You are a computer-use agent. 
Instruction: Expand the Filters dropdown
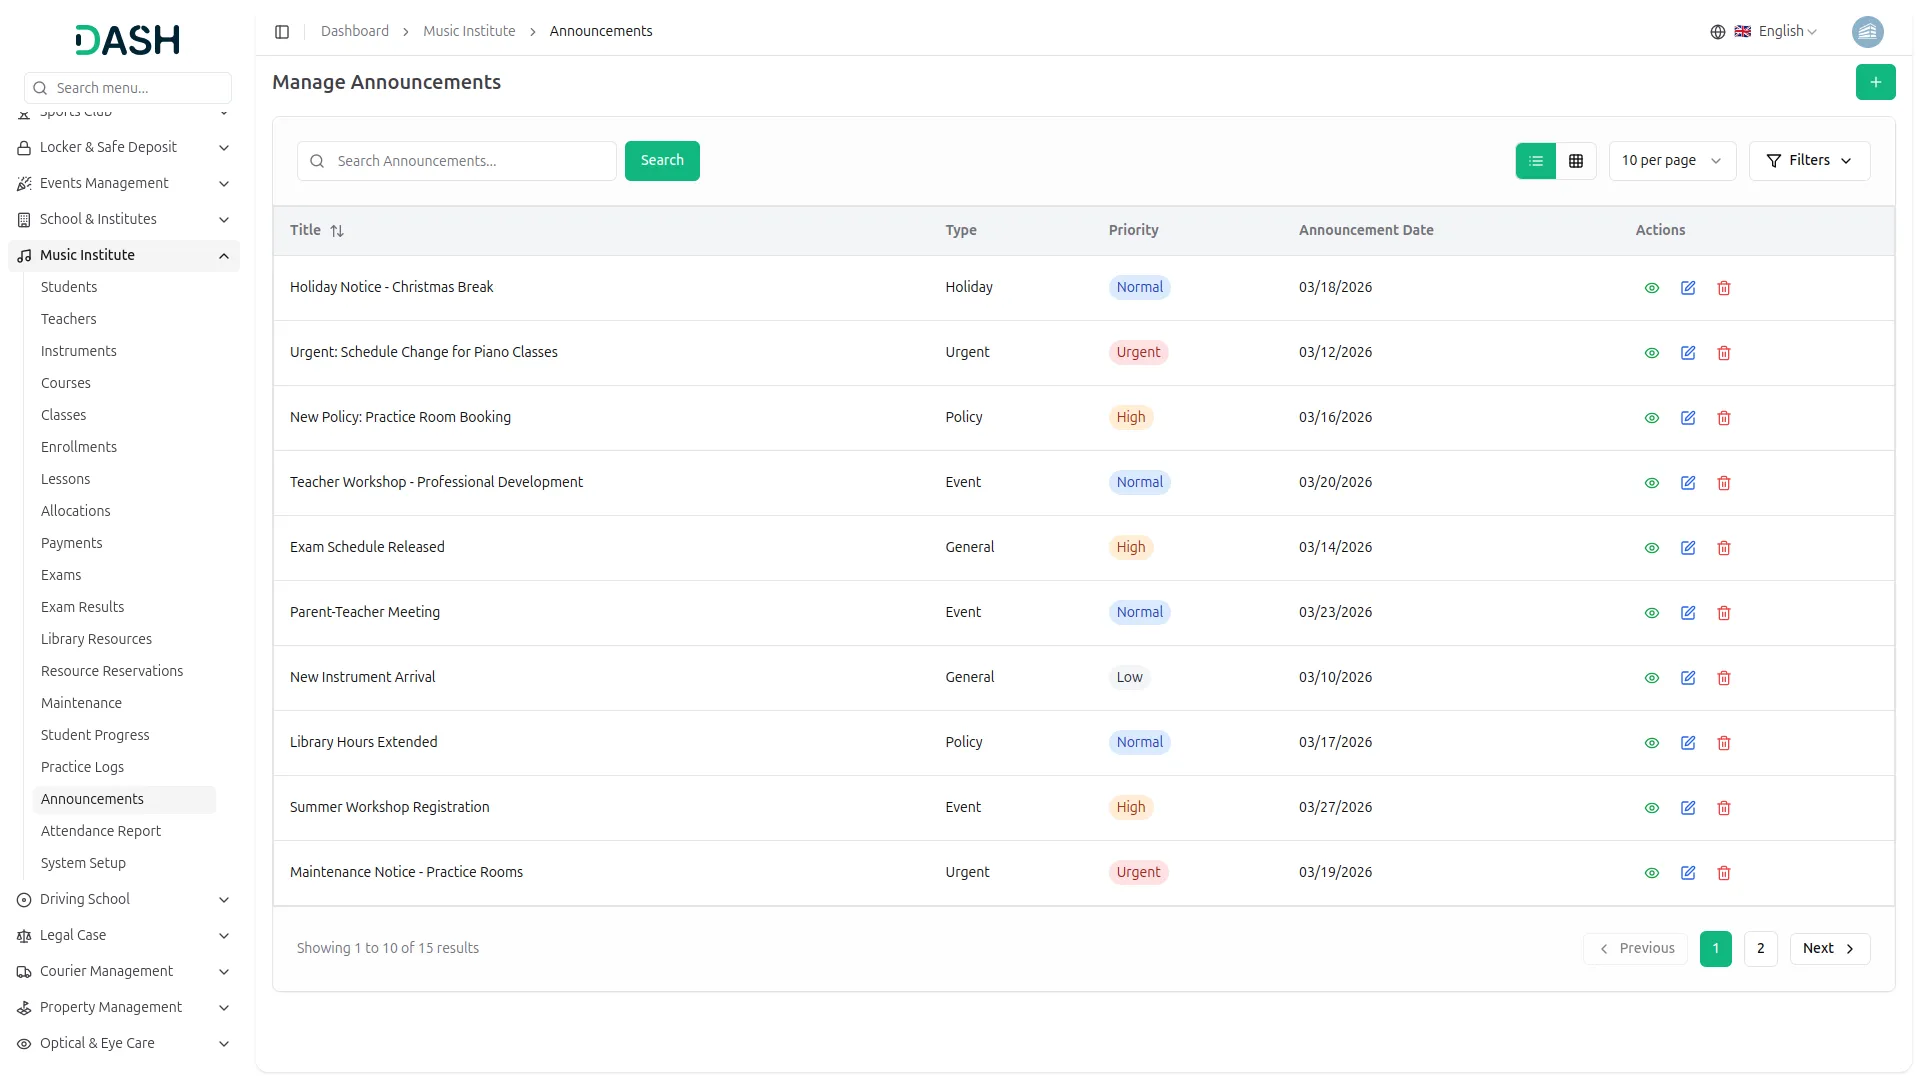1808,161
